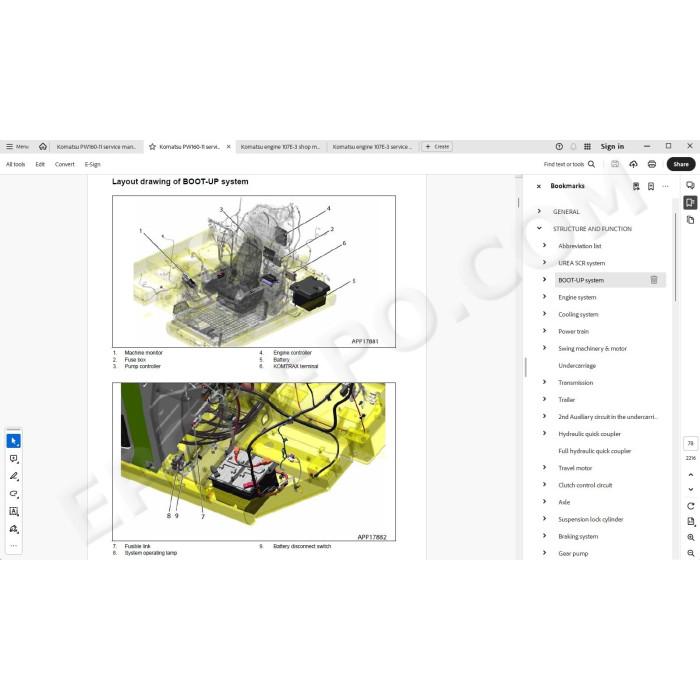This screenshot has height=700, width=700.
Task: Choose the Add comment tool
Action: point(13,458)
